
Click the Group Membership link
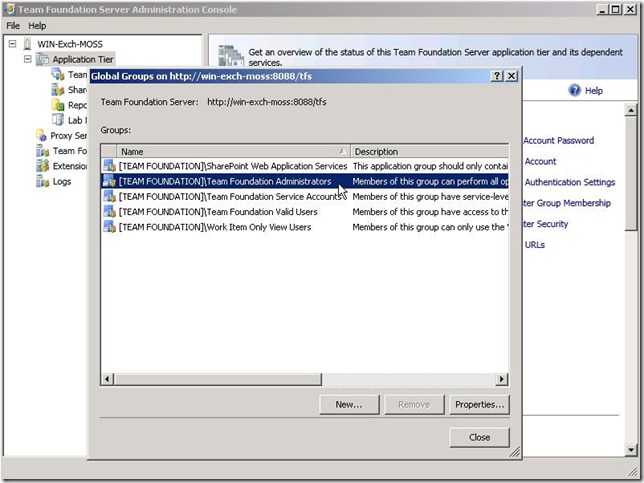(x=566, y=203)
